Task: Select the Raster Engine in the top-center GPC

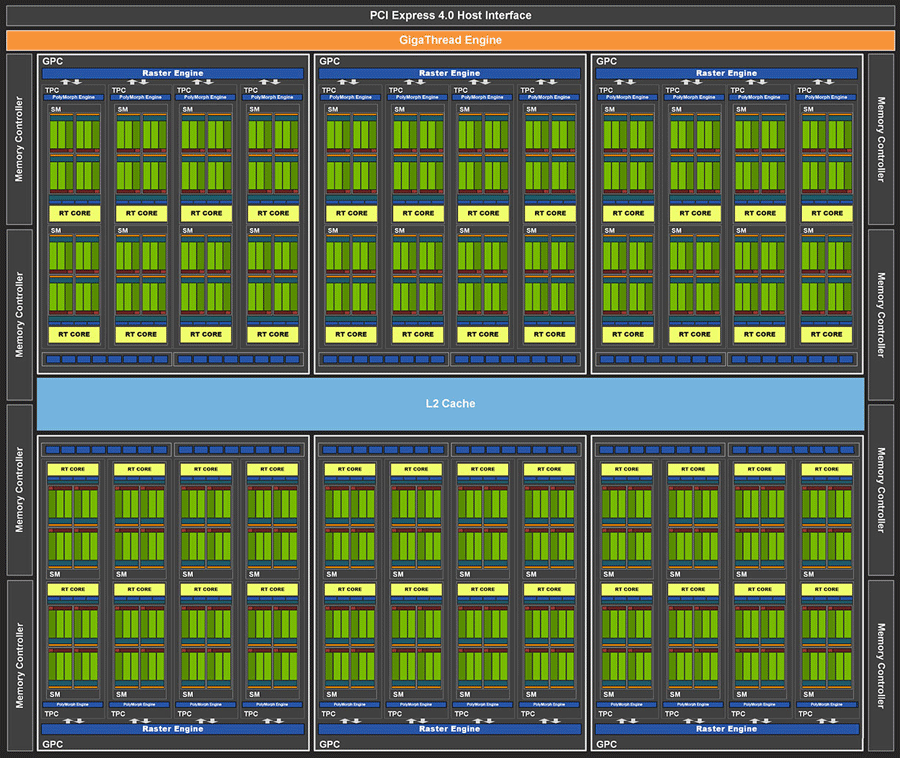Action: pos(450,73)
